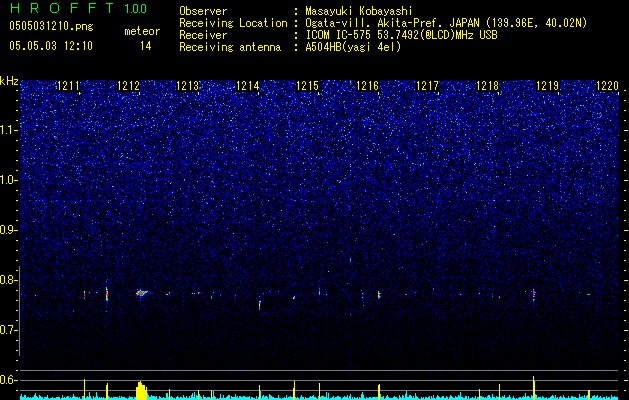The image size is (629, 400).
Task: Select the ICOM IC-575 receiver description
Action: click(x=401, y=35)
